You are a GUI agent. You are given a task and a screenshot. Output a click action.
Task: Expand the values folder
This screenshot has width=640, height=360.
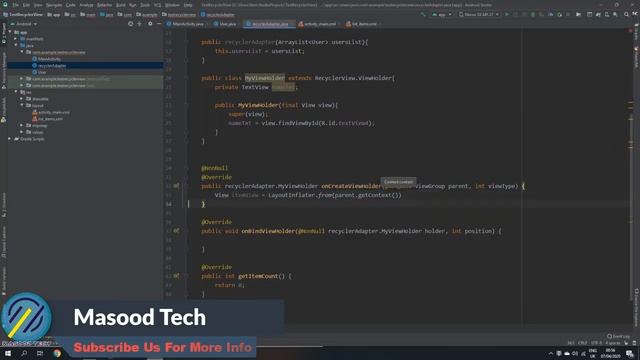[22, 132]
